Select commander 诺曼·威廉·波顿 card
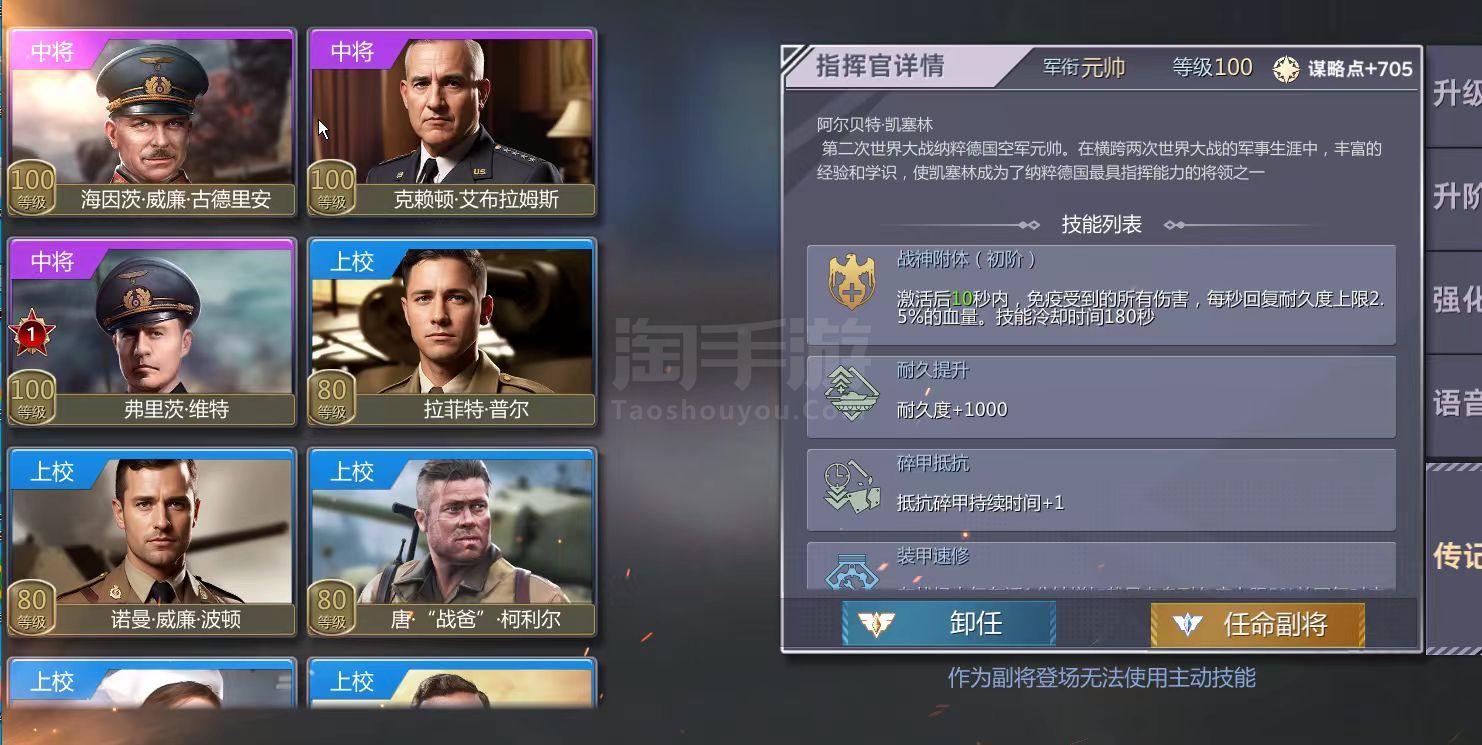Image resolution: width=1482 pixels, height=745 pixels. pos(152,542)
